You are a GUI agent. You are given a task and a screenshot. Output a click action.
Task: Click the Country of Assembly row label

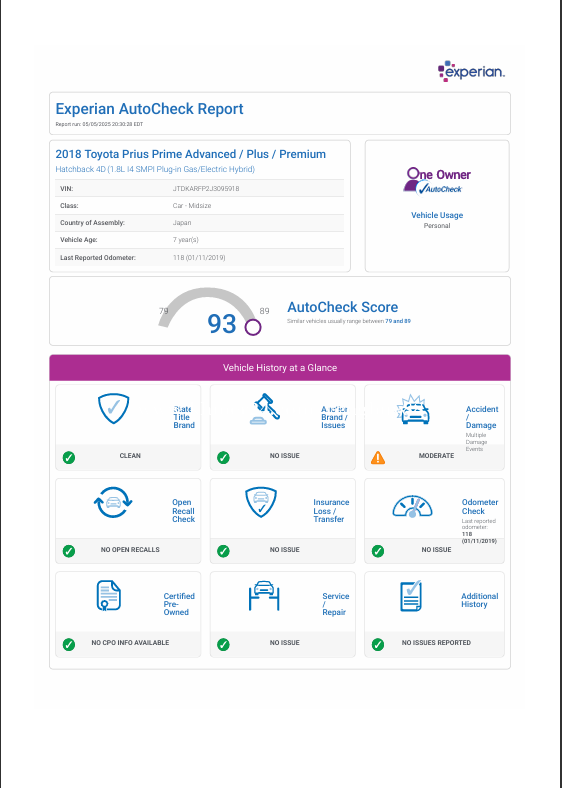tap(92, 223)
